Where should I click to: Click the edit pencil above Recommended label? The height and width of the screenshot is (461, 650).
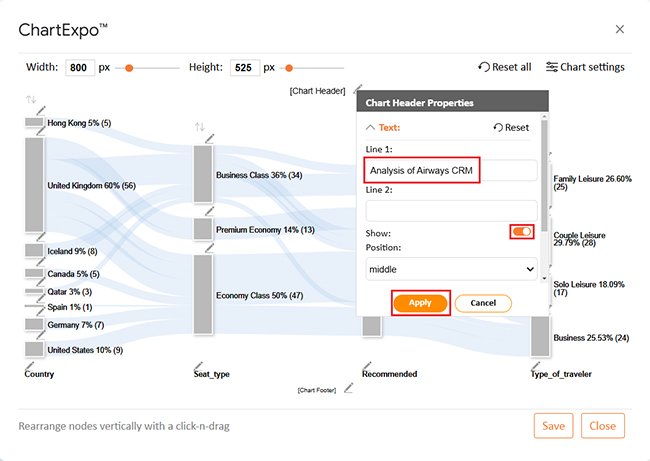click(366, 363)
